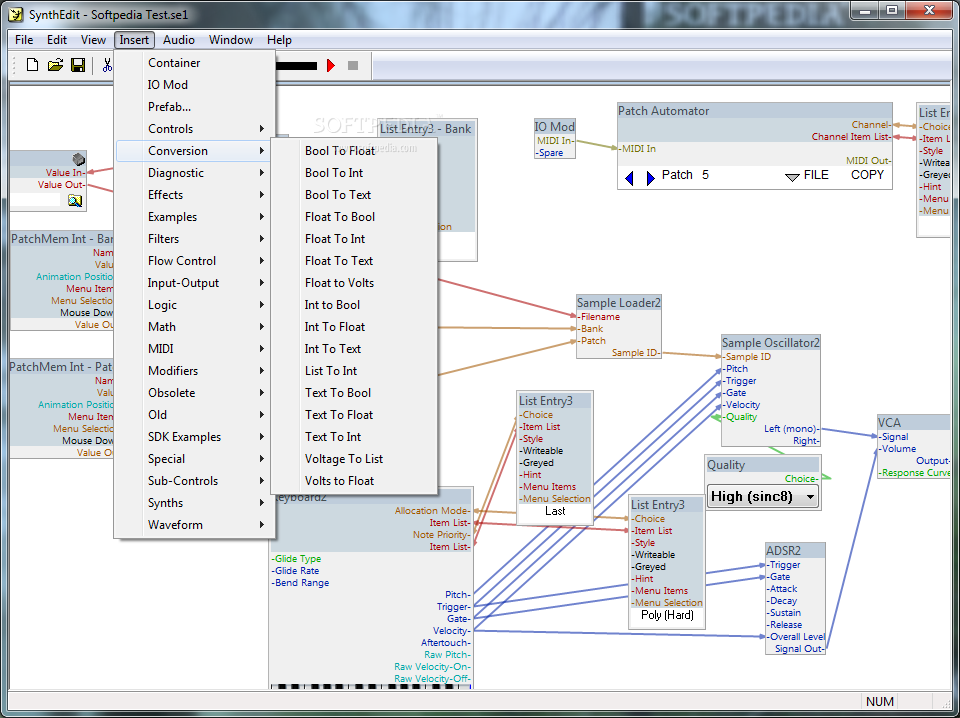Click the VCA module title
This screenshot has height=718, width=960.
[889, 423]
